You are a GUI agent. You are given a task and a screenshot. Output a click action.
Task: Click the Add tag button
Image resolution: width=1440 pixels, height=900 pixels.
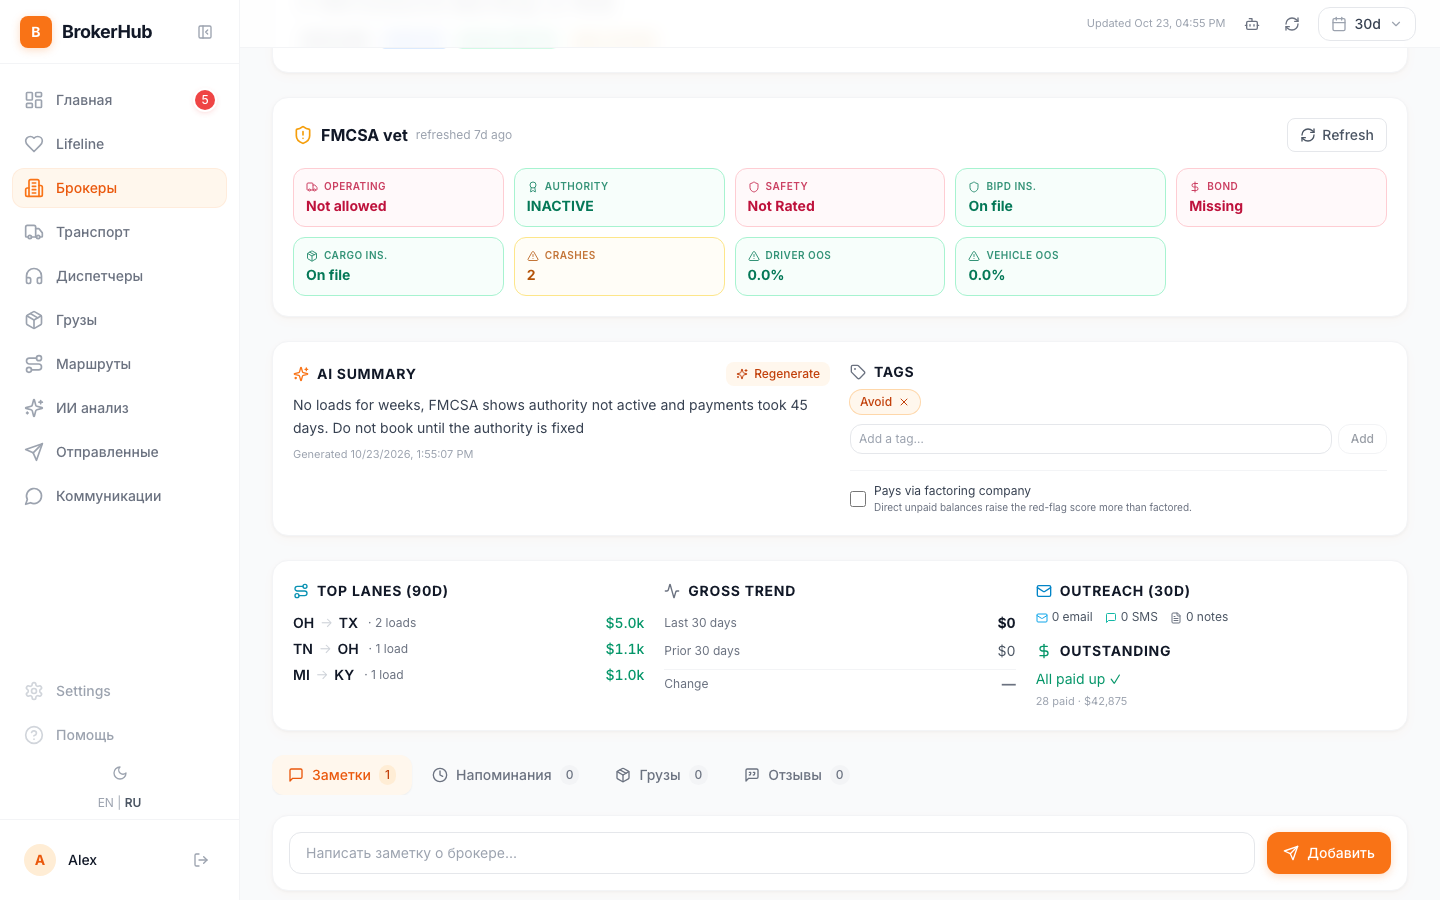click(x=1362, y=439)
